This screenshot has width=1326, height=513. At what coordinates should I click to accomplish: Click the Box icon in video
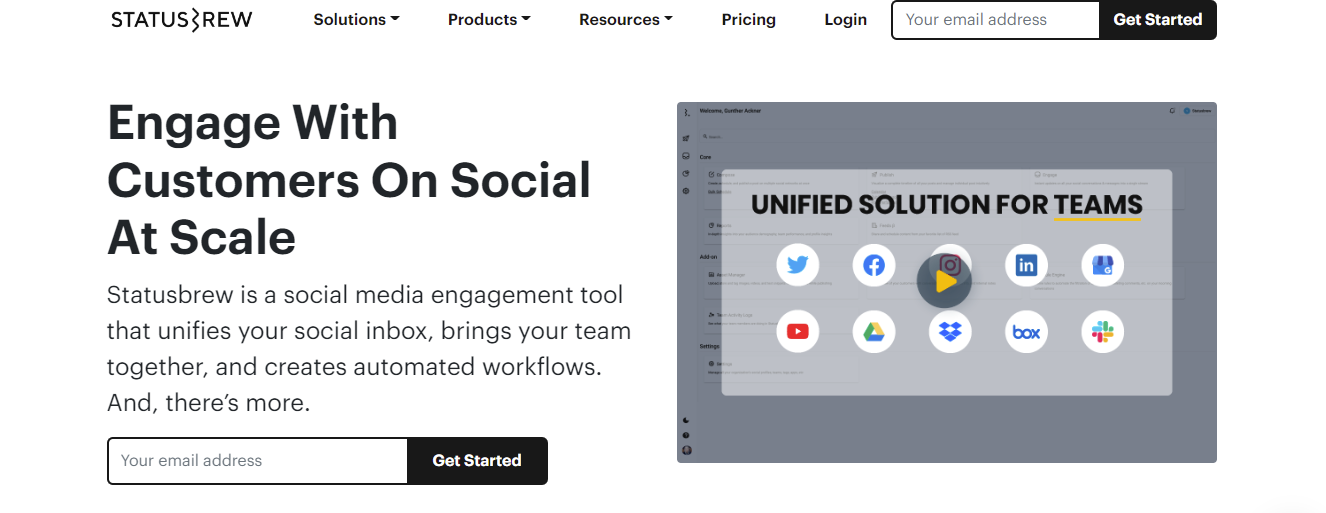tap(1026, 332)
